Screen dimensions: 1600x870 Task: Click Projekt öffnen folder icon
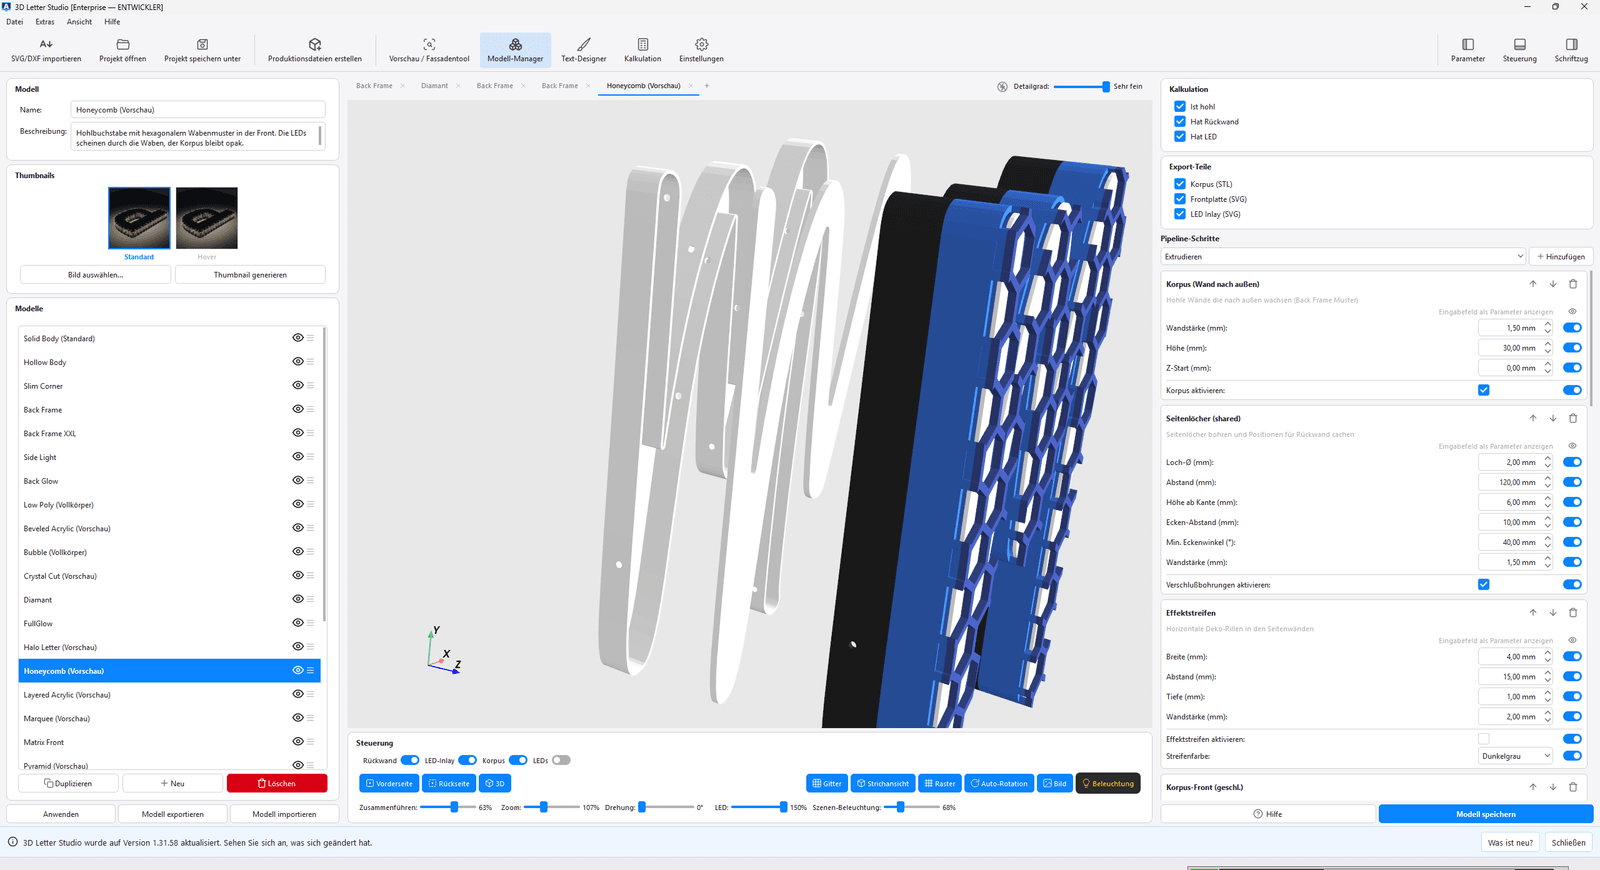pyautogui.click(x=123, y=44)
